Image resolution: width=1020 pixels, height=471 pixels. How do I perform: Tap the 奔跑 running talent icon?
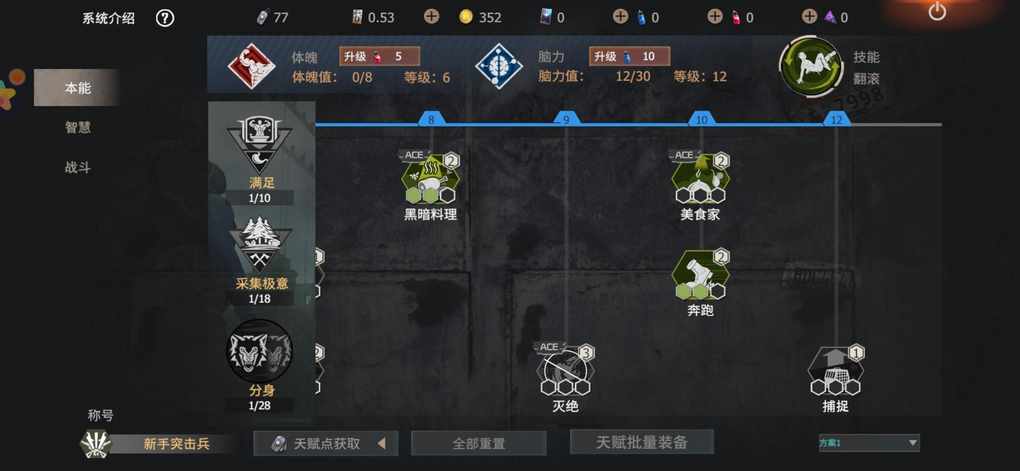pos(700,274)
